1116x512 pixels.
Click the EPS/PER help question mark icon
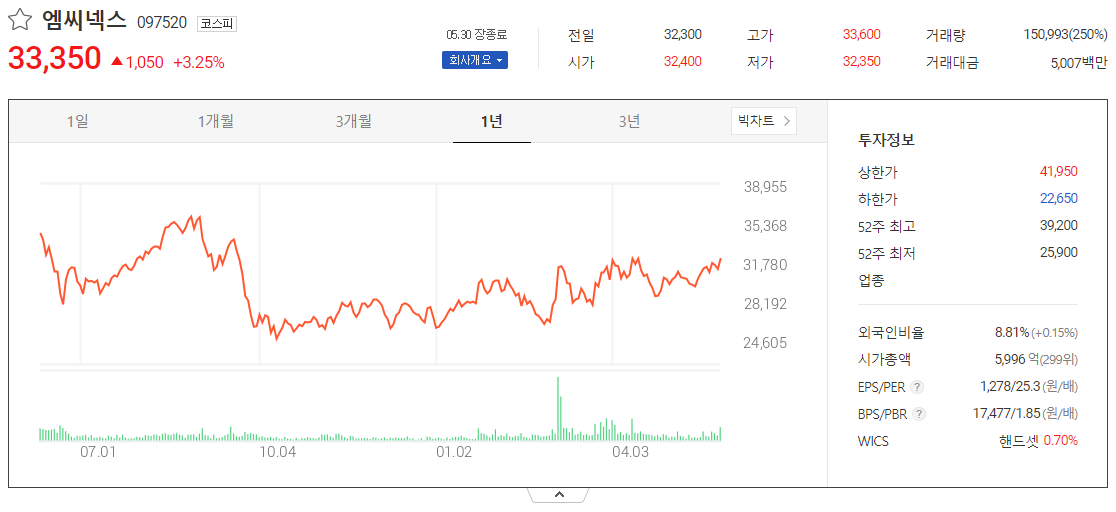pyautogui.click(x=918, y=387)
